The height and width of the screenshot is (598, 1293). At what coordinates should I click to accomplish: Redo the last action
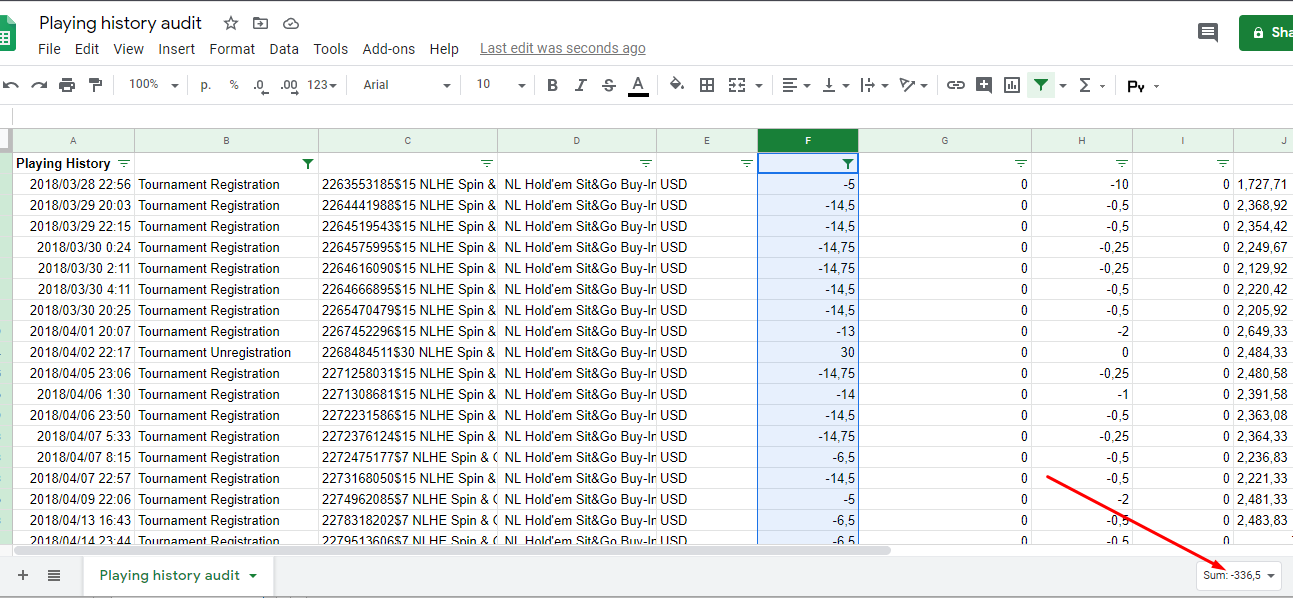(x=39, y=85)
